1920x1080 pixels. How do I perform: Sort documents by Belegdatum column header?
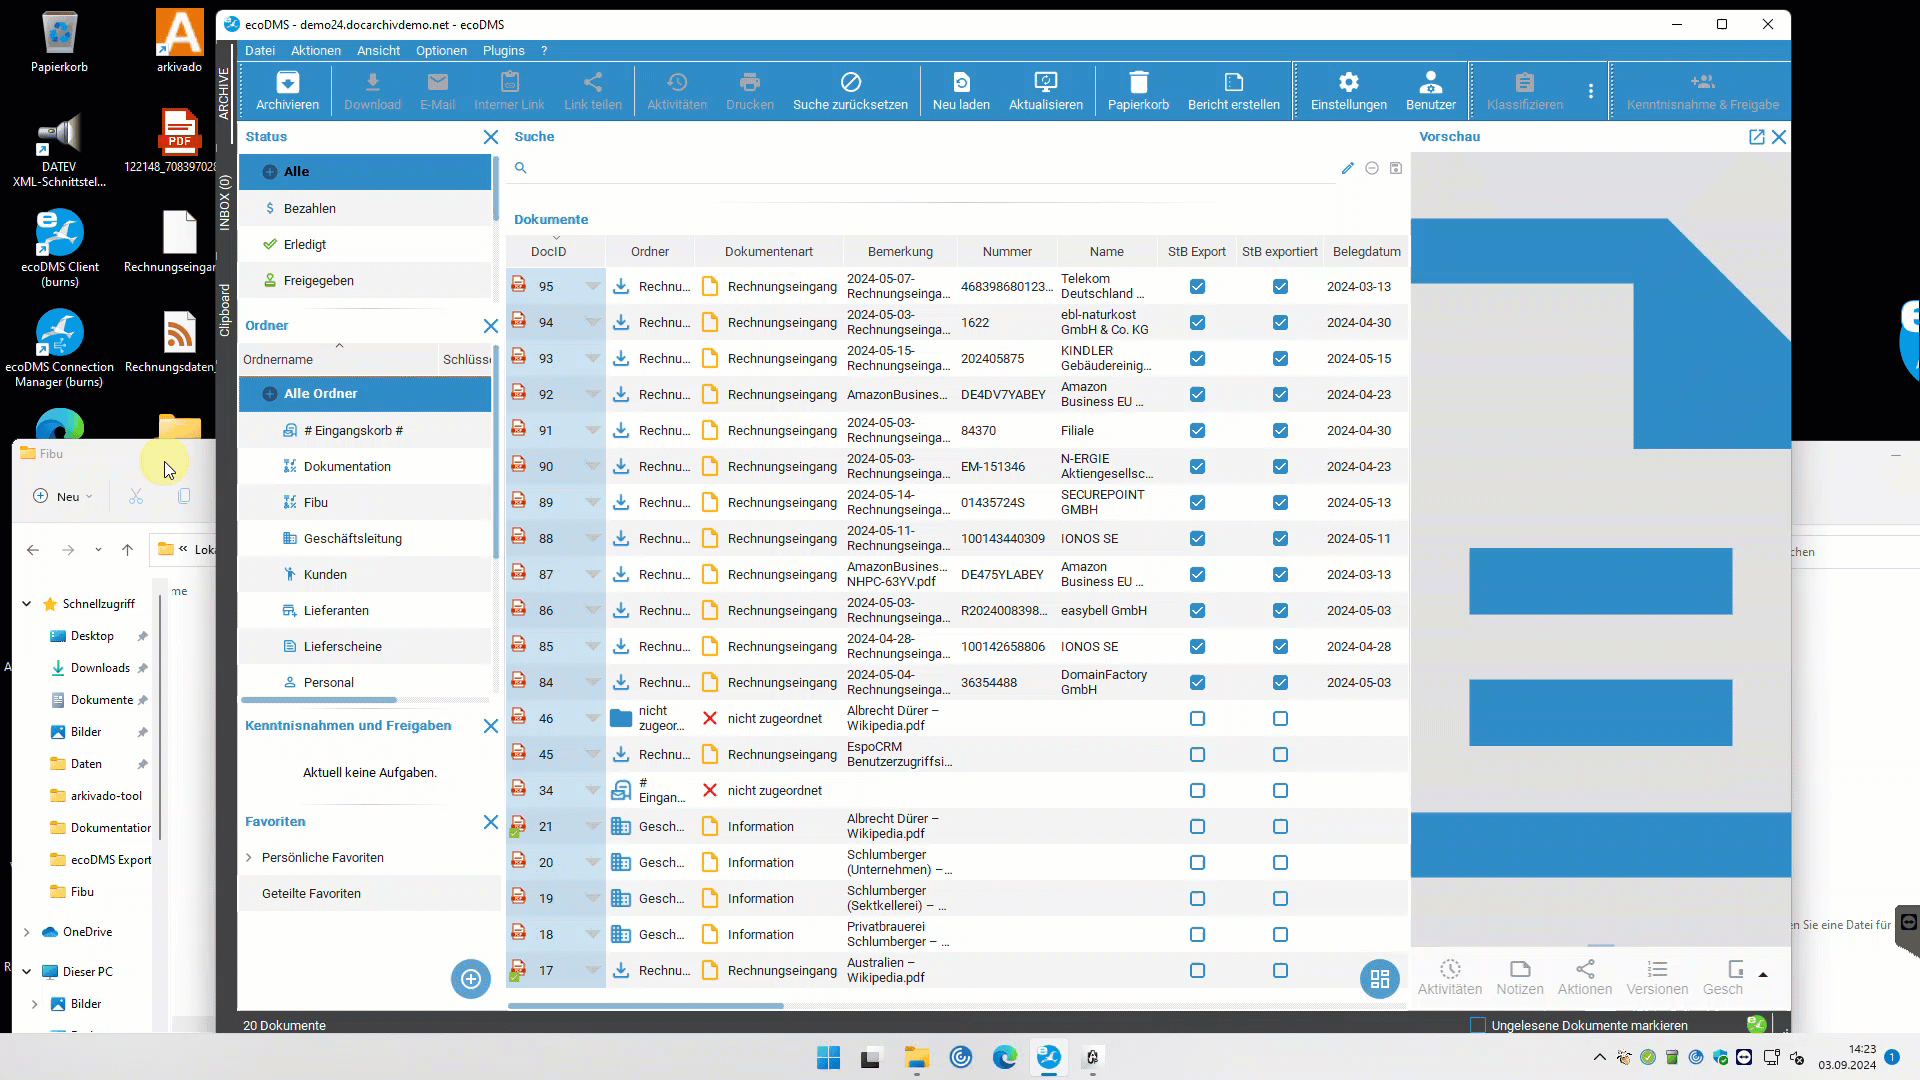tap(1366, 252)
